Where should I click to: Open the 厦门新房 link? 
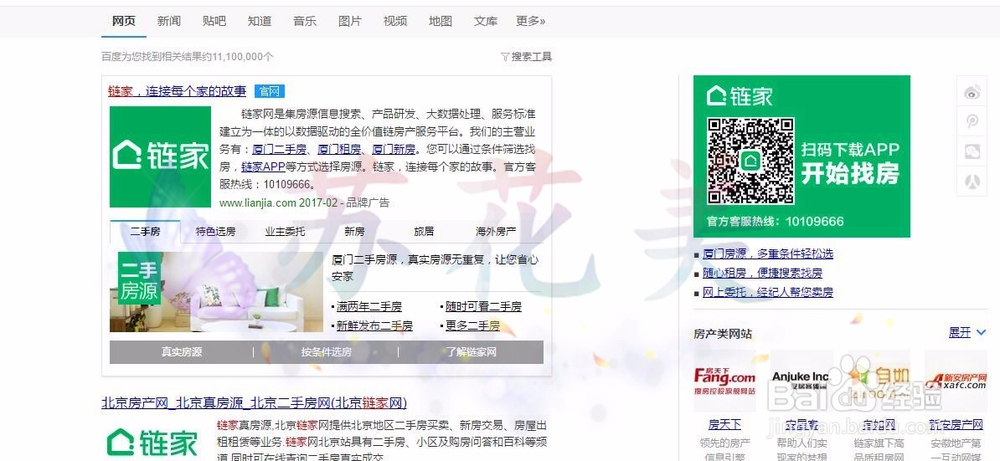(x=393, y=150)
